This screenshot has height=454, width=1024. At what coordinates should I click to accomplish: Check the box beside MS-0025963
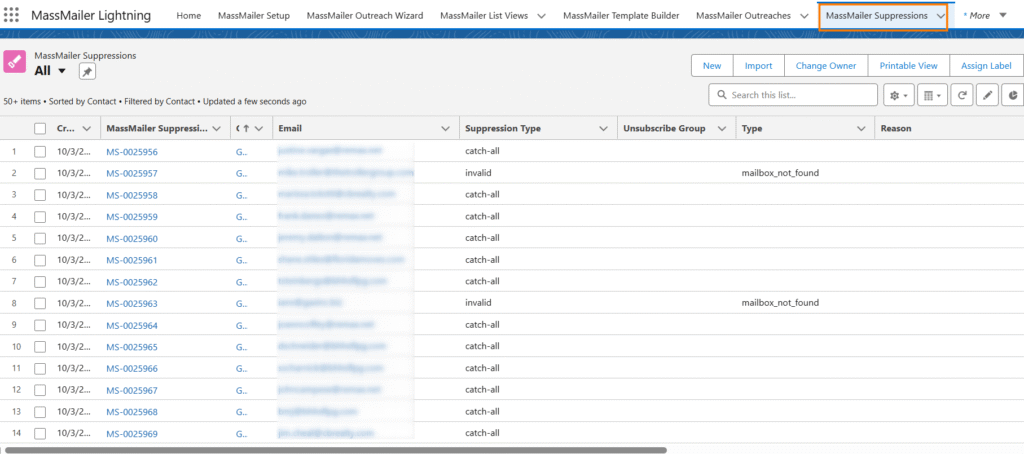click(x=40, y=303)
